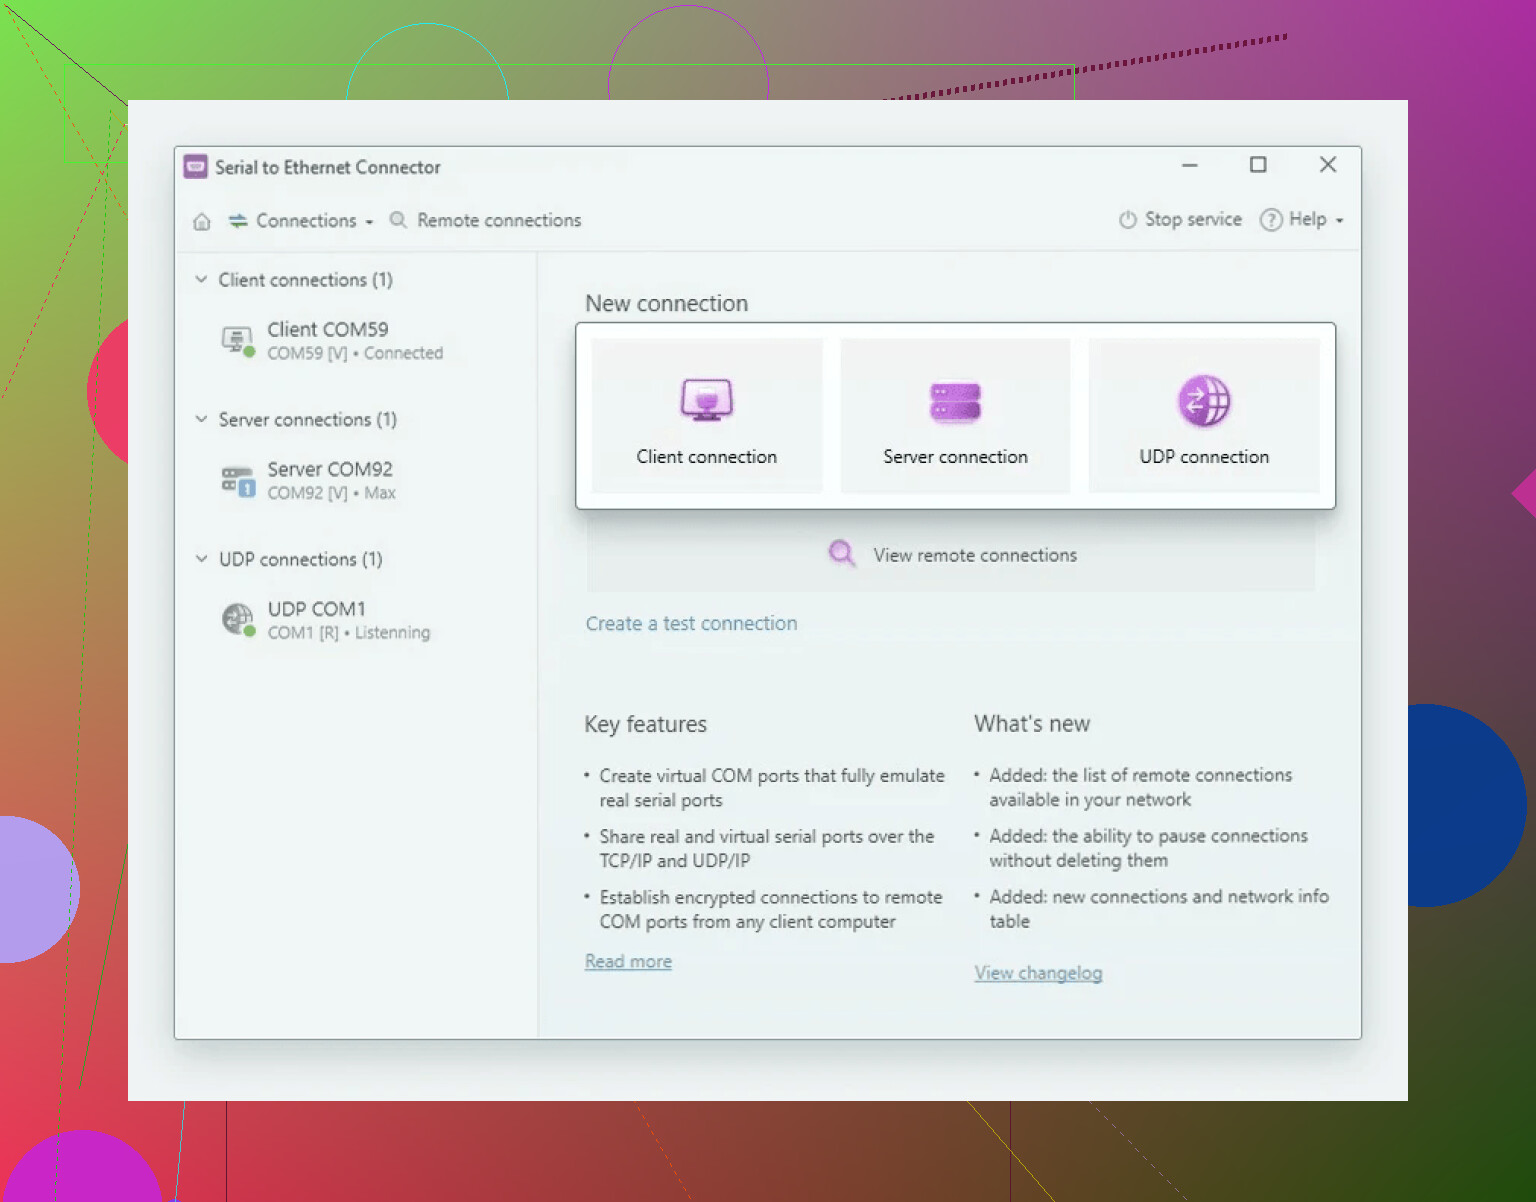Click 'Share real and virtual serial ports' text
The width and height of the screenshot is (1536, 1202).
(x=767, y=848)
